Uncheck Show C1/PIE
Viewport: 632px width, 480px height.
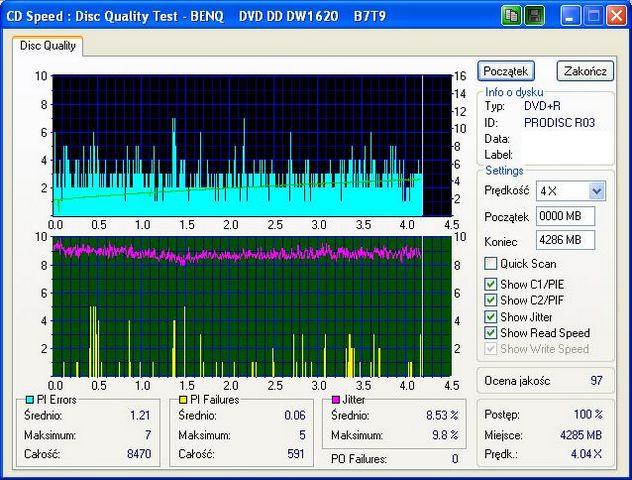(491, 284)
